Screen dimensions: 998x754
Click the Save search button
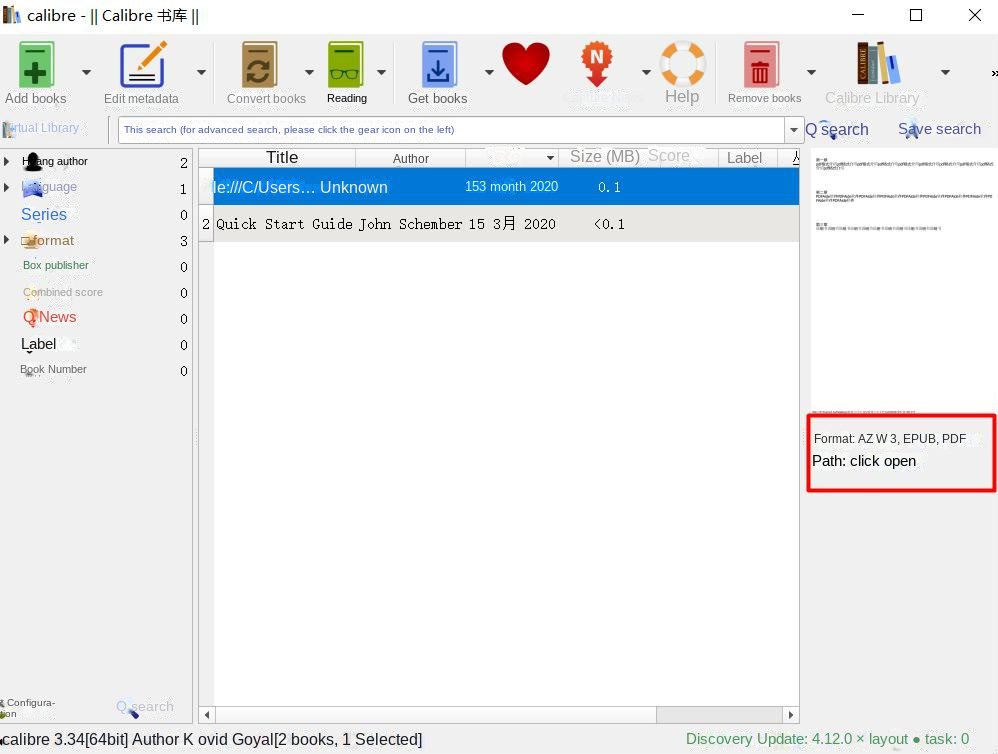pos(938,129)
